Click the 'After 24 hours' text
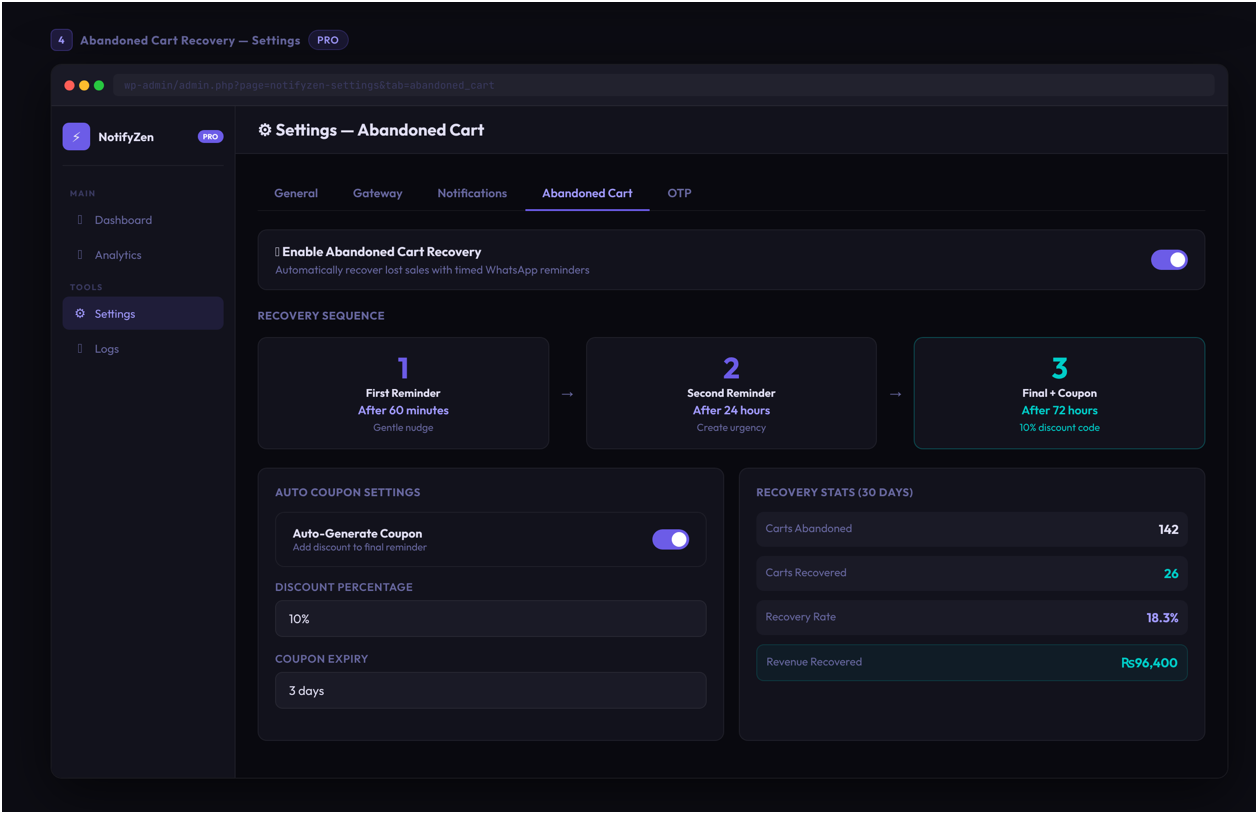Screen dimensions: 1258x814 tap(731, 410)
